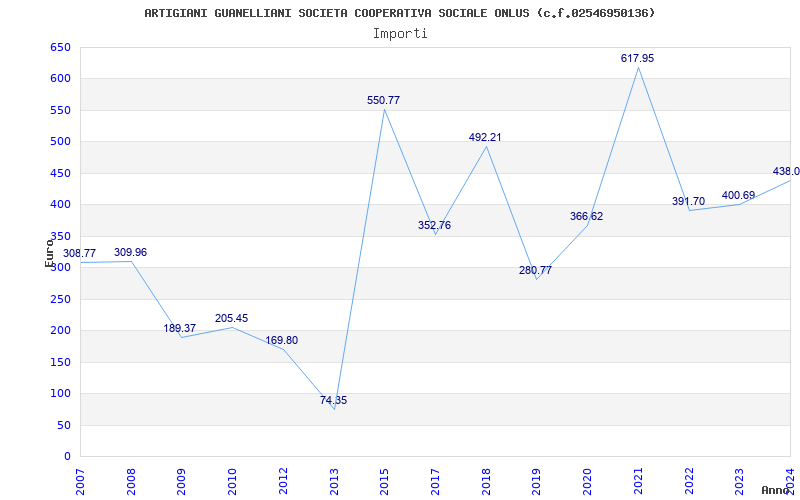Click the 550 y-axis tick label
This screenshot has height=500, width=800.
[60, 110]
